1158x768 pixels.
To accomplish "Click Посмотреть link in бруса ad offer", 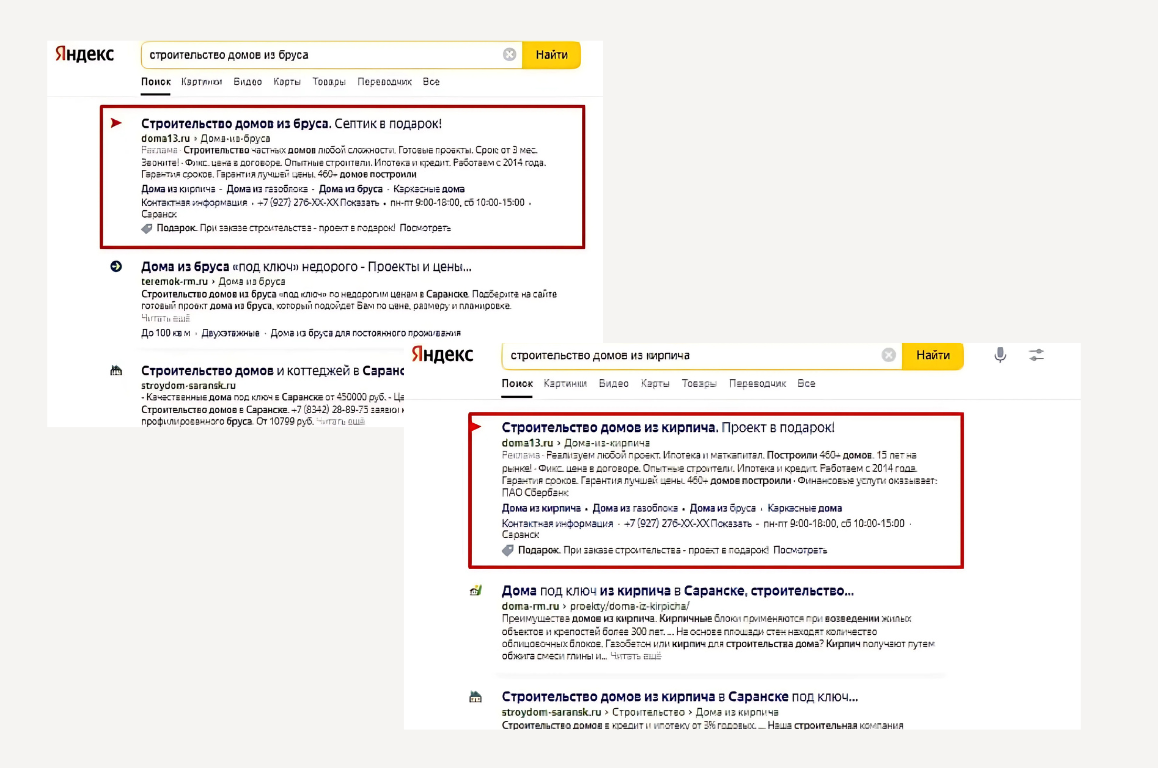I will point(425,228).
